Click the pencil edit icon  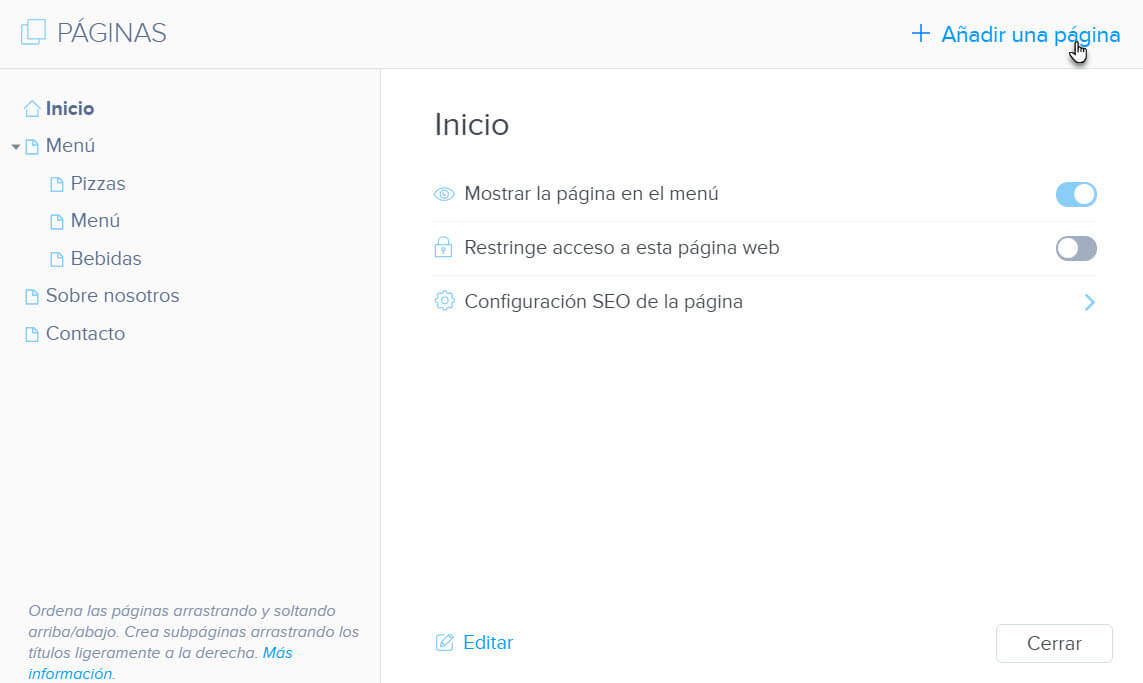point(445,643)
